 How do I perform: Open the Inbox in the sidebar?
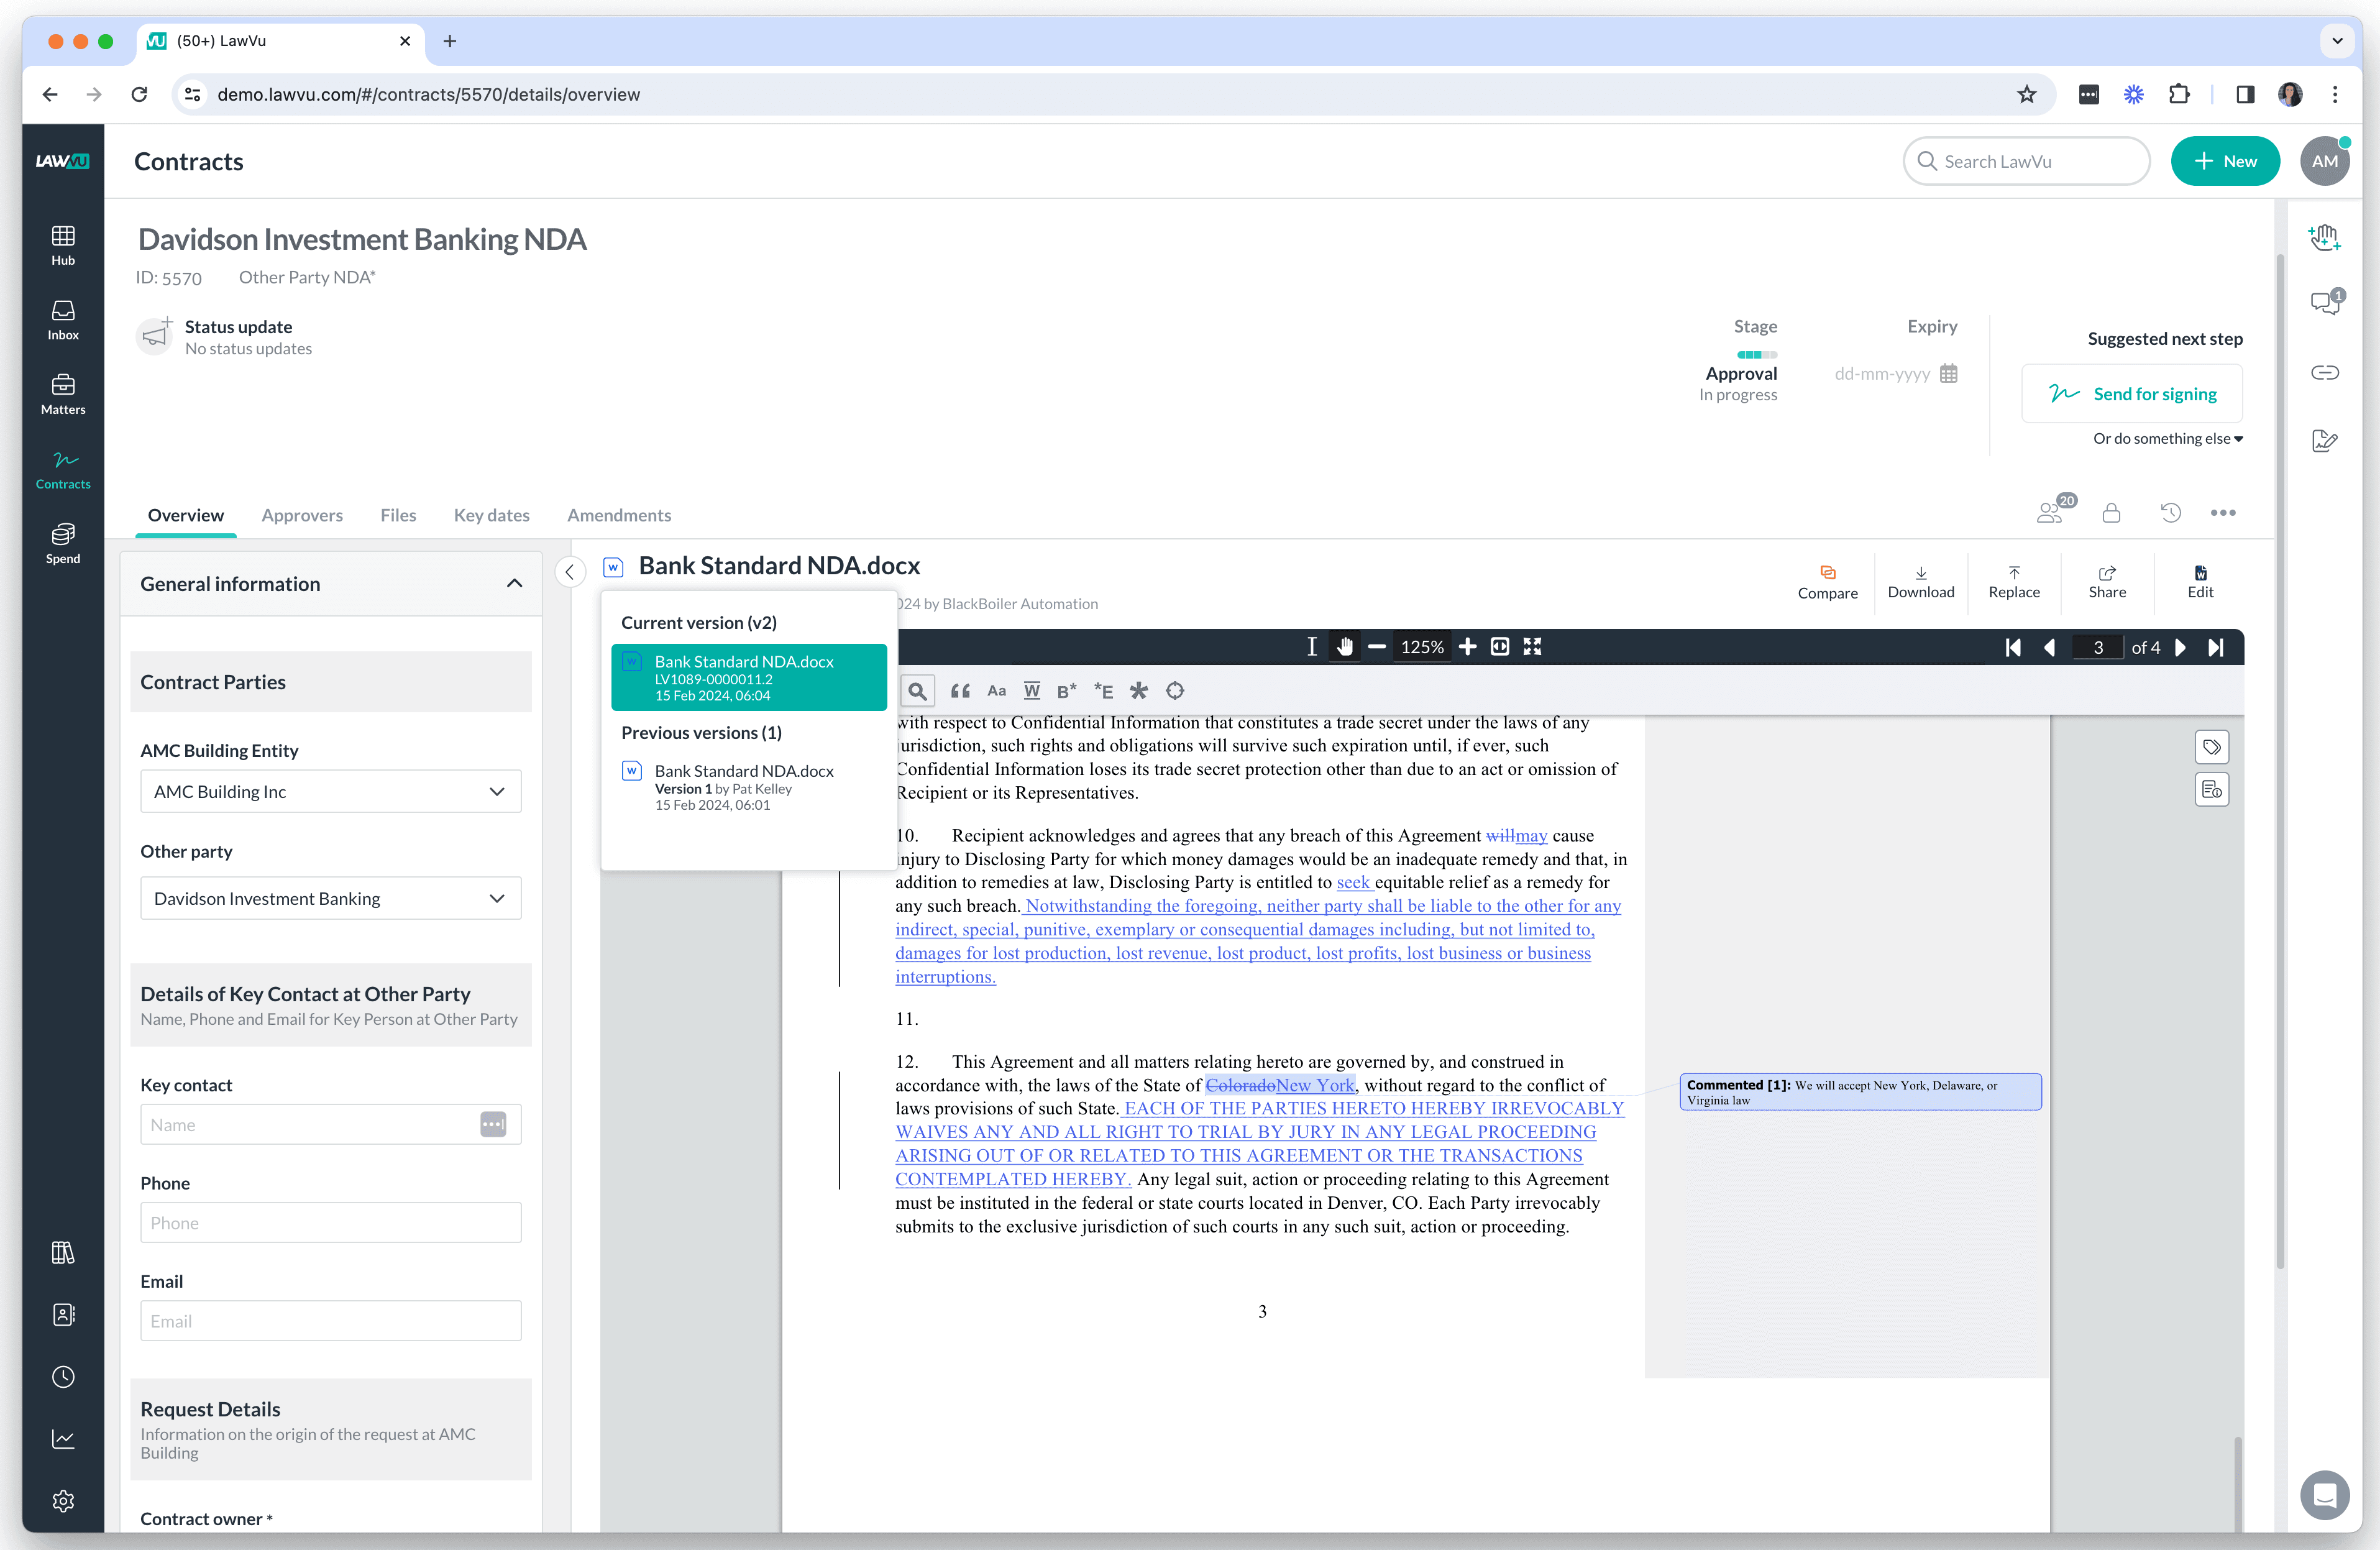click(x=63, y=320)
